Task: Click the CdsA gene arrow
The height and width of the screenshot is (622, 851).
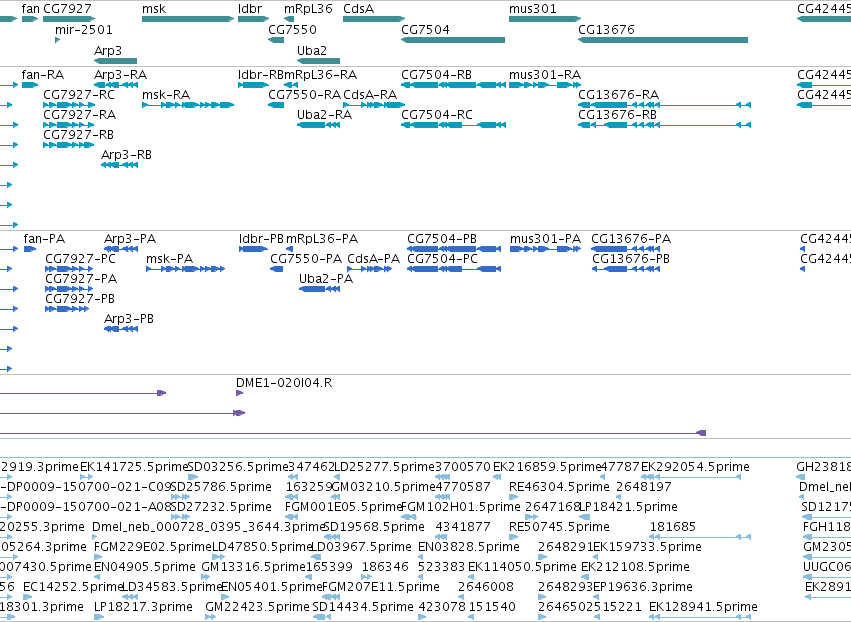Action: click(x=374, y=19)
